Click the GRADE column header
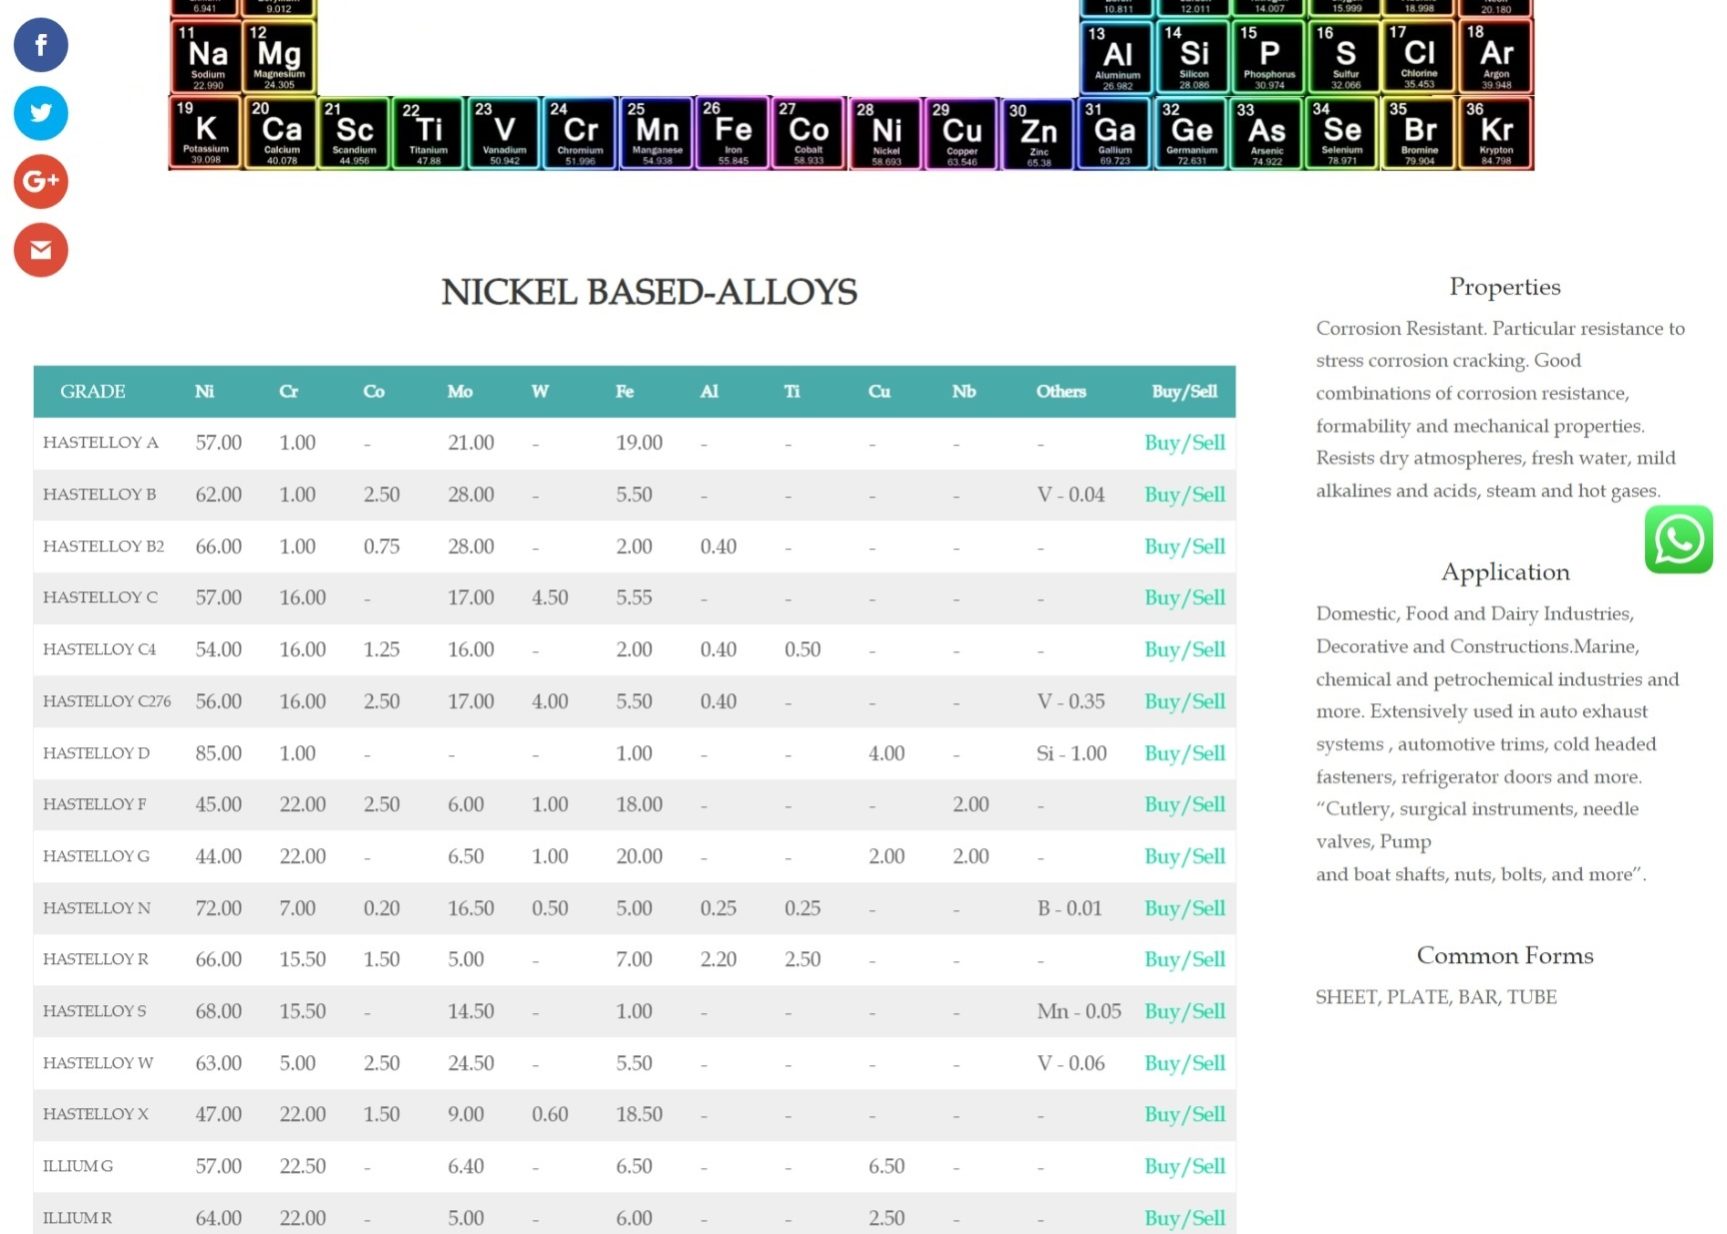Image resolution: width=1727 pixels, height=1234 pixels. click(x=92, y=392)
